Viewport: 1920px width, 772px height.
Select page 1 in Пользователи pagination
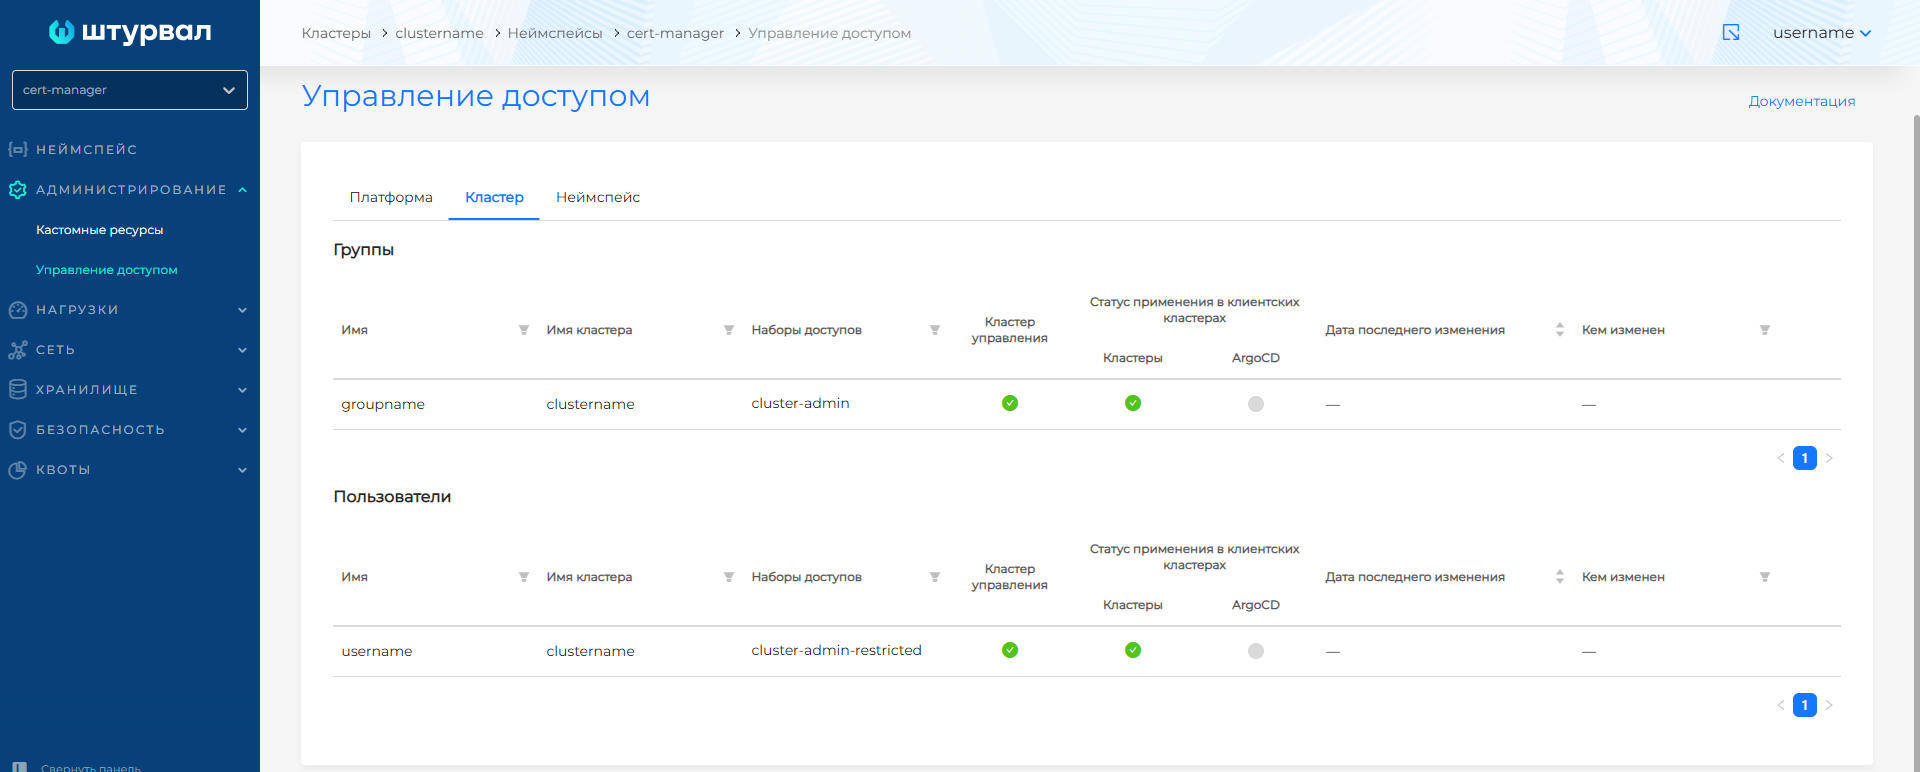1805,705
